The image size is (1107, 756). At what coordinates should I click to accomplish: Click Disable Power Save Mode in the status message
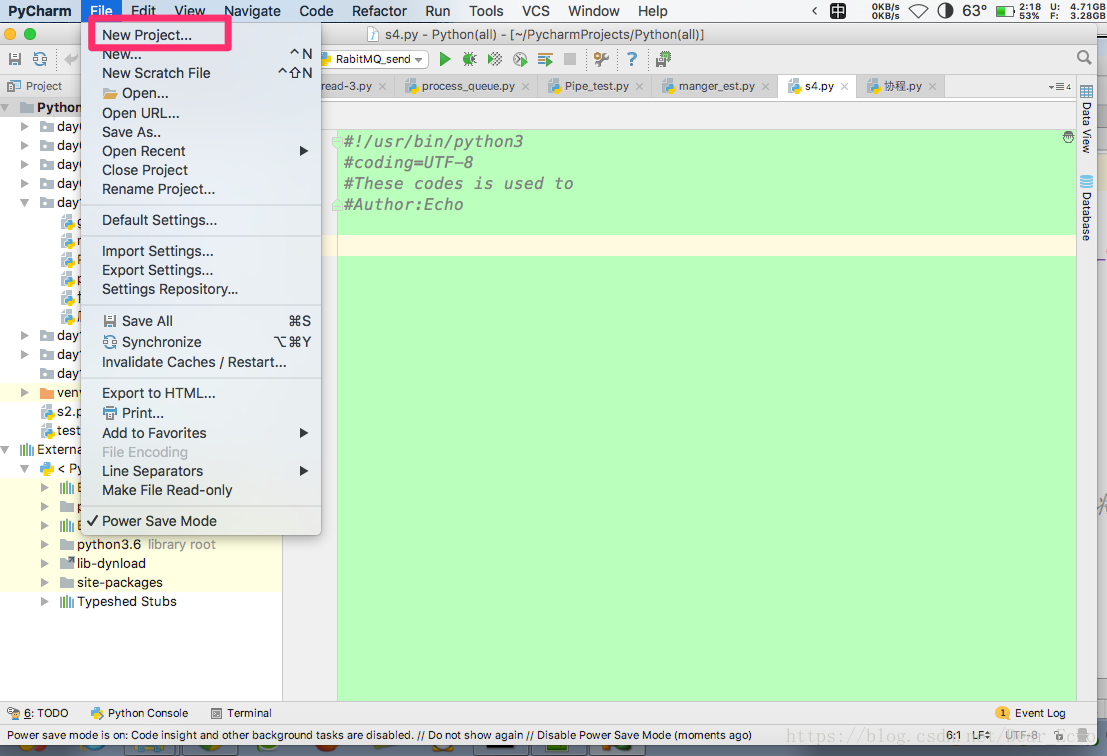coord(604,735)
